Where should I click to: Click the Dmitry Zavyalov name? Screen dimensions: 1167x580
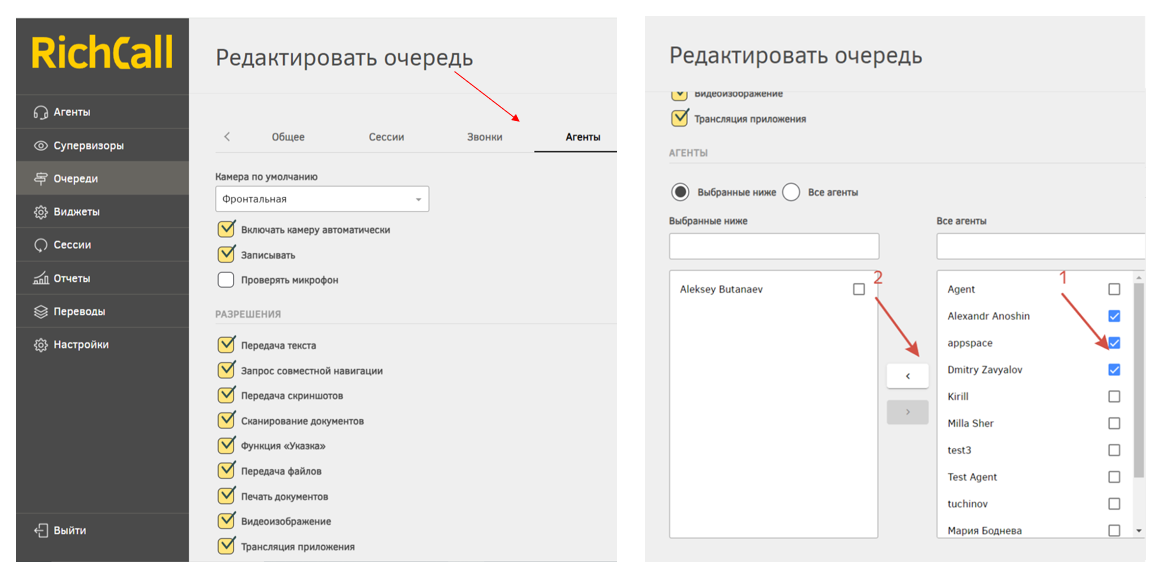point(985,369)
